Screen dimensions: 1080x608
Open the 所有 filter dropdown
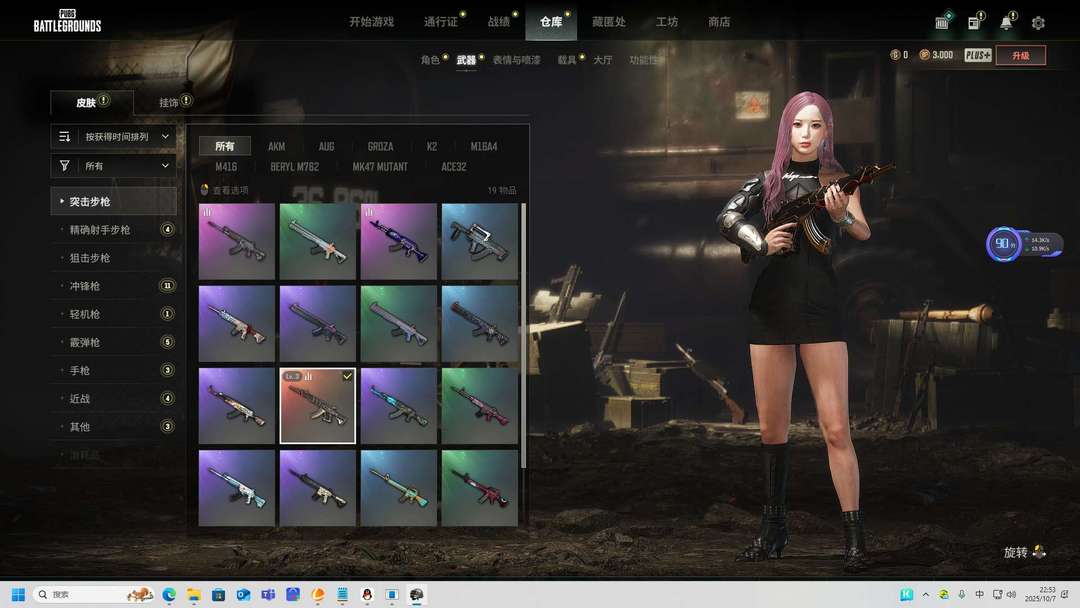[114, 165]
